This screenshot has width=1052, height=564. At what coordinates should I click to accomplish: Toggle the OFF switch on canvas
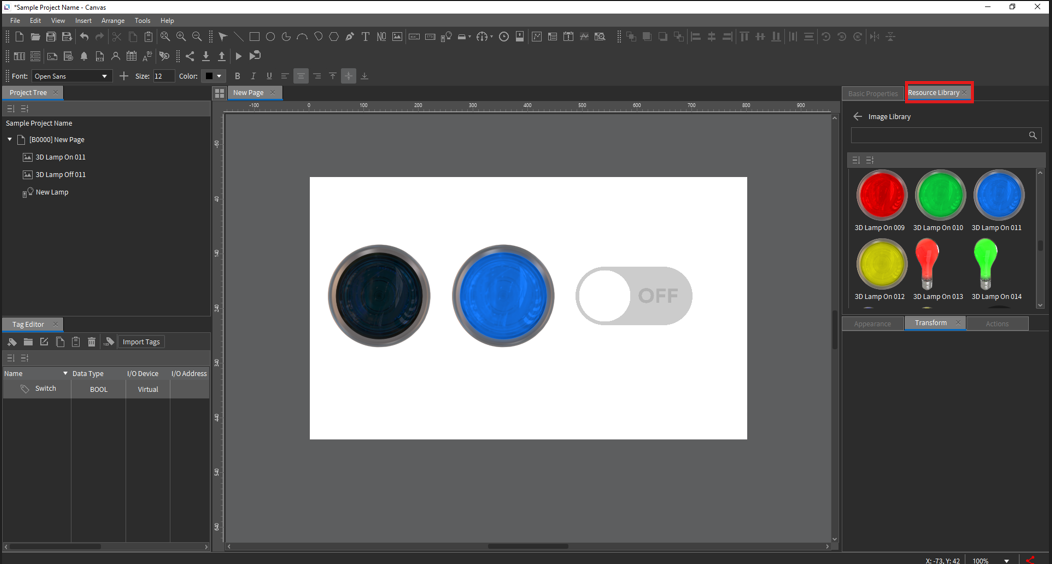coord(633,296)
